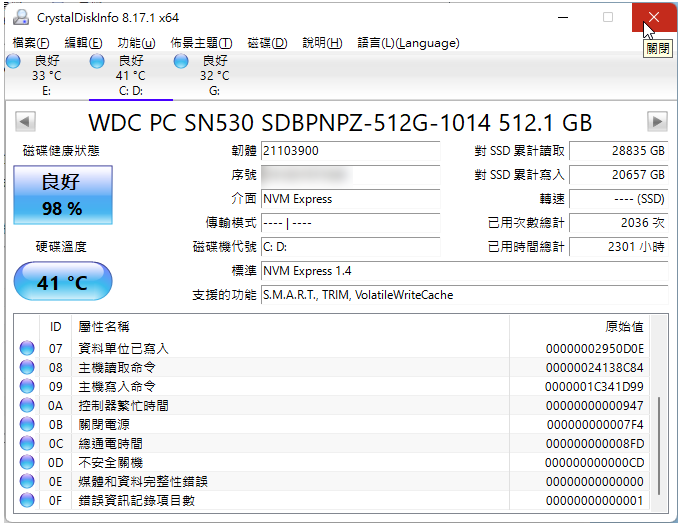Select drive C: D: status tab

pos(130,76)
